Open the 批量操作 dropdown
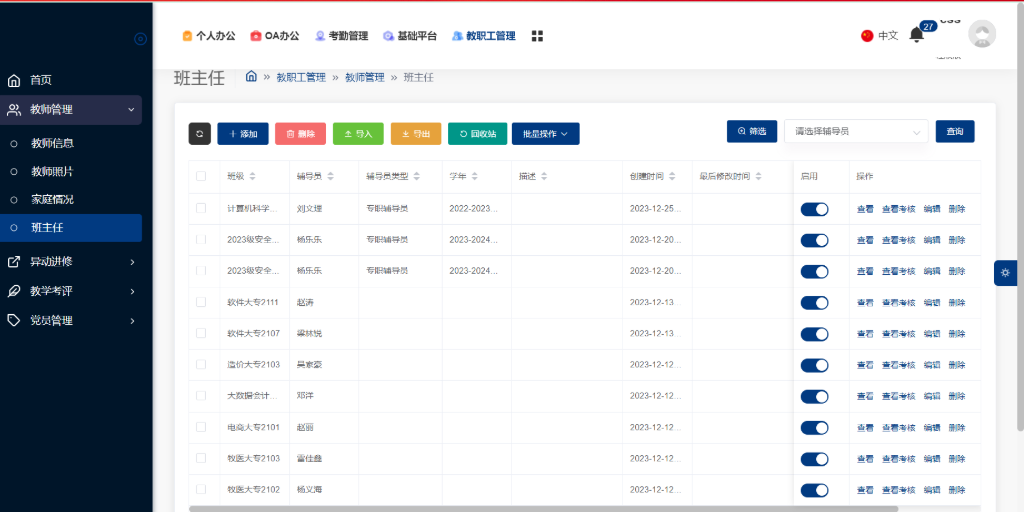The height and width of the screenshot is (512, 1024). click(x=545, y=134)
